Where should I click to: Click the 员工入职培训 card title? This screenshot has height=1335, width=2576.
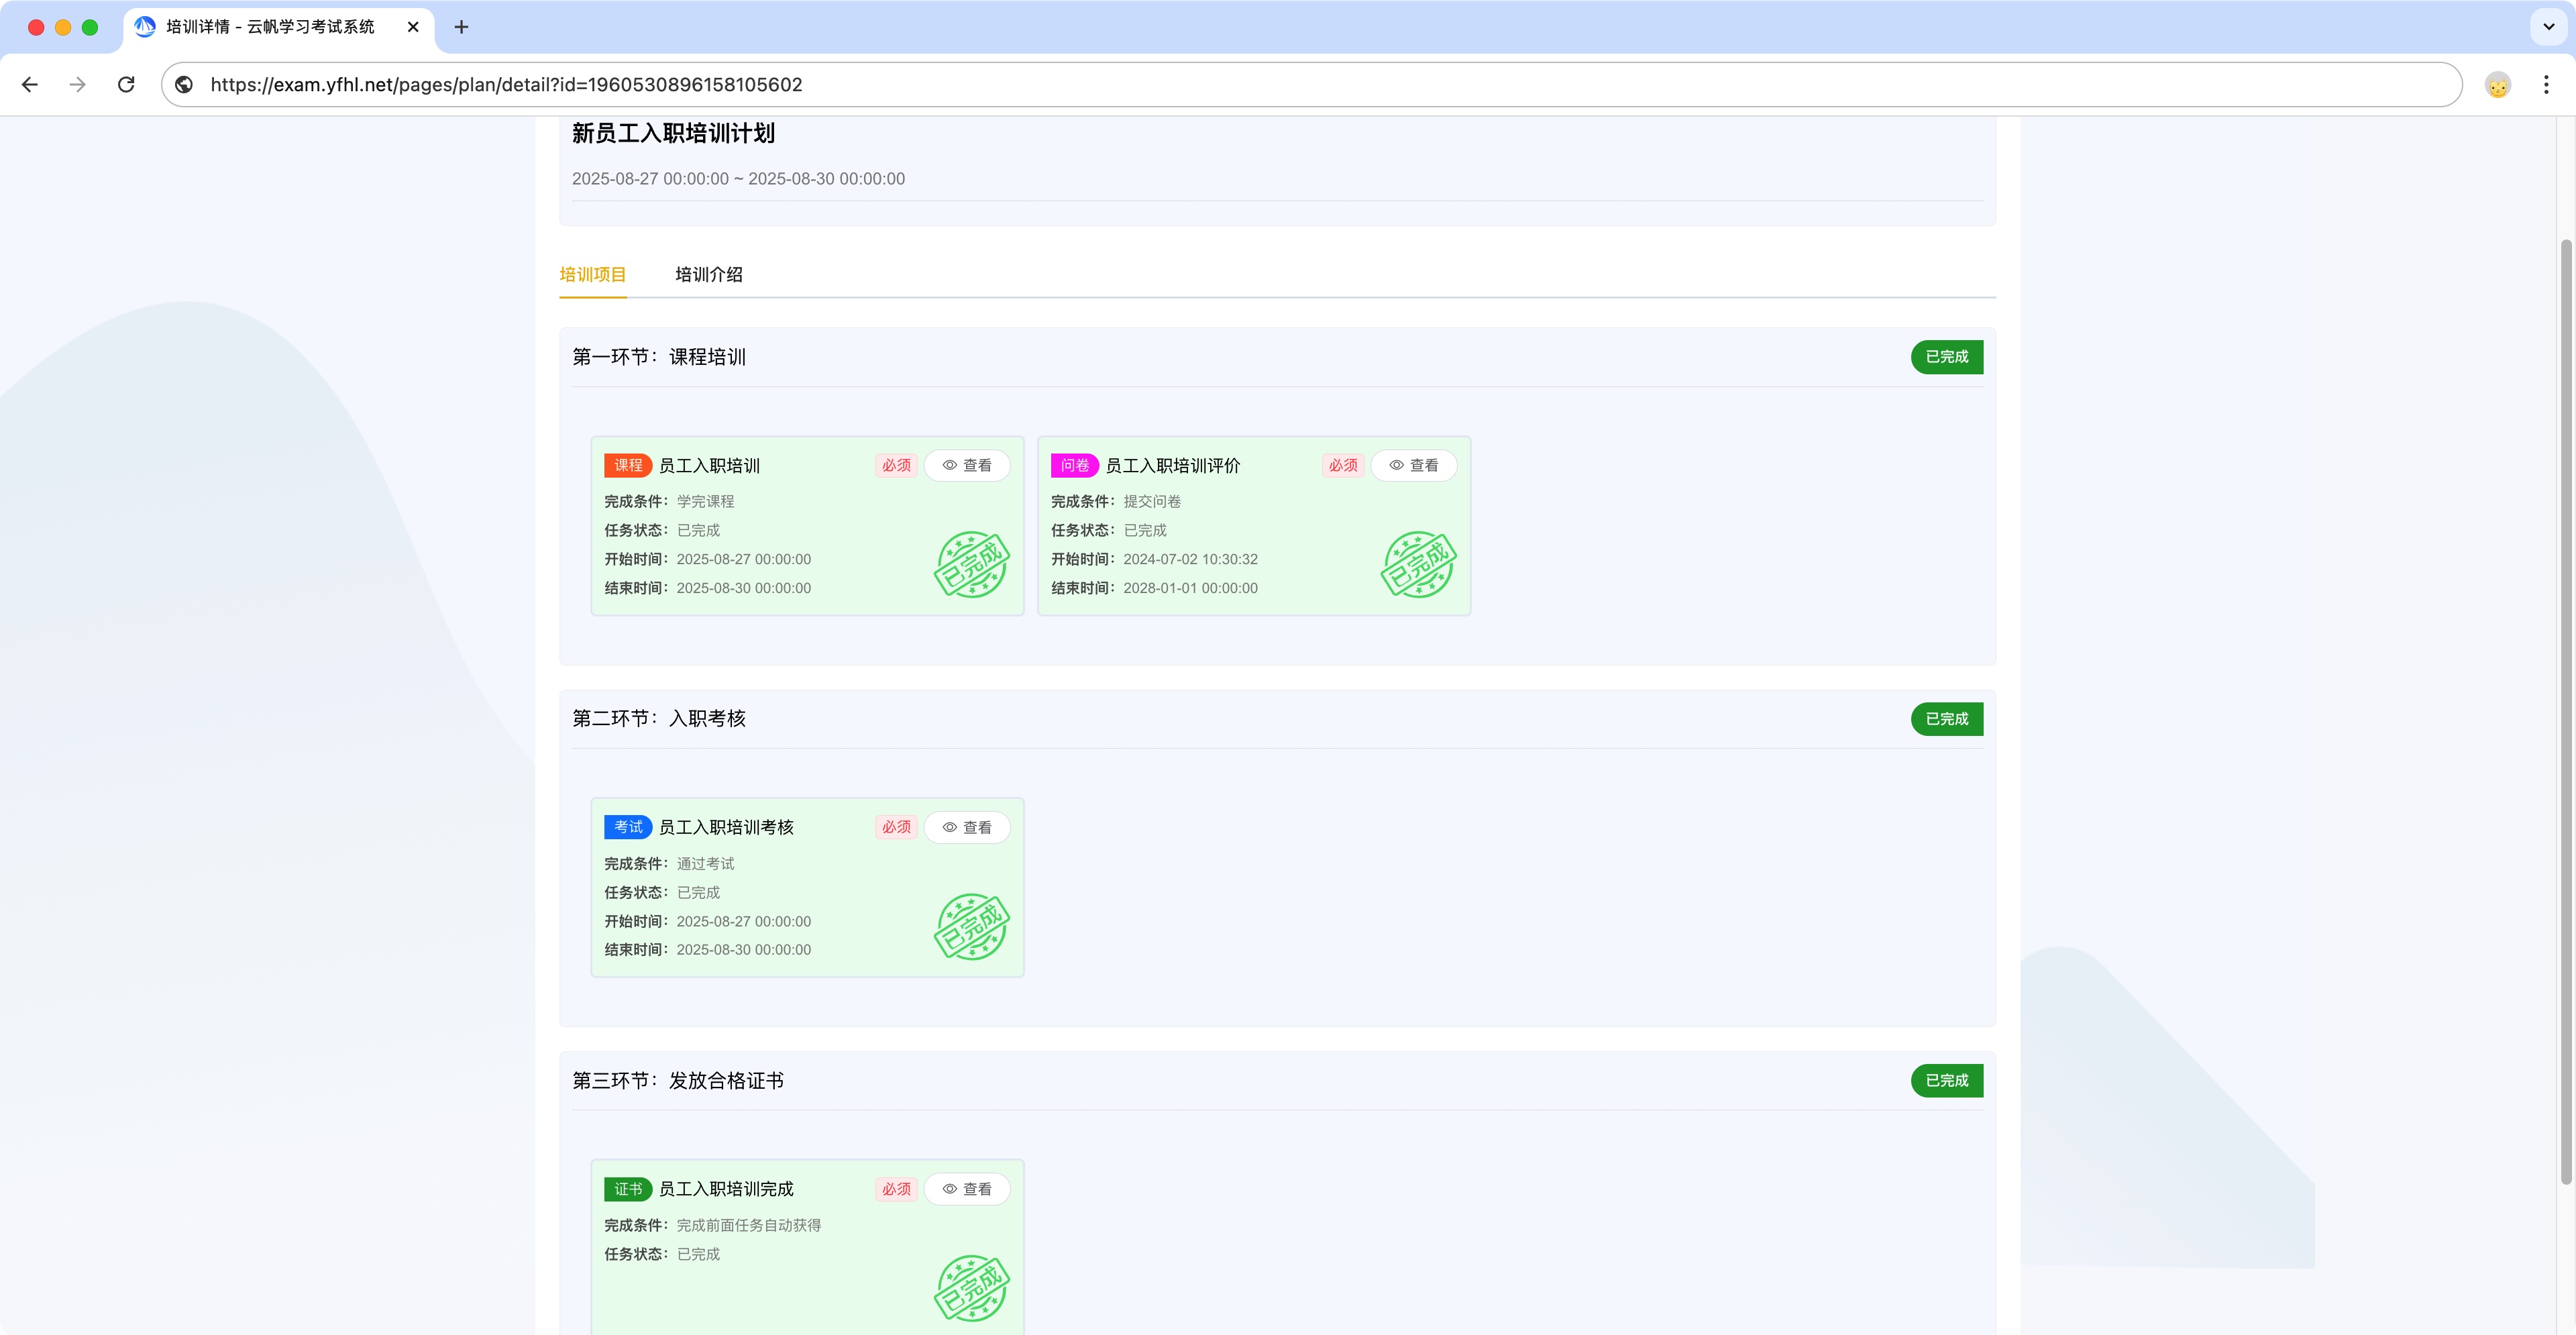click(709, 466)
